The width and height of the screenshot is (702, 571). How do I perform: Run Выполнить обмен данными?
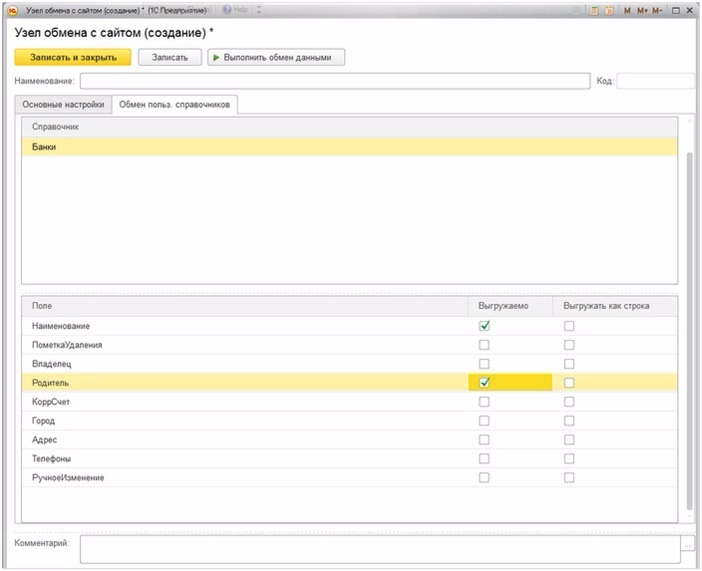pyautogui.click(x=276, y=57)
